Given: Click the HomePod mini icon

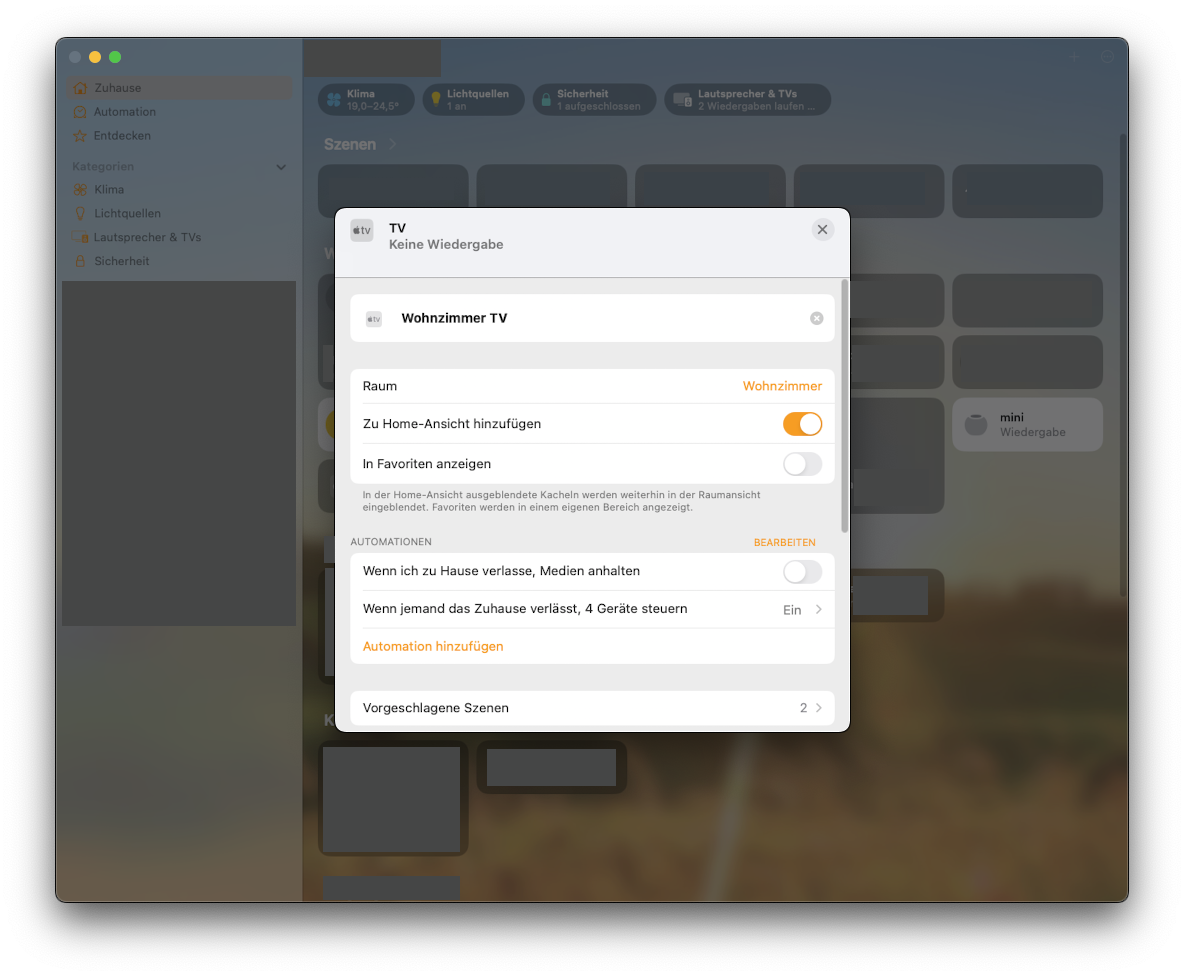Looking at the screenshot, I should tap(976, 425).
